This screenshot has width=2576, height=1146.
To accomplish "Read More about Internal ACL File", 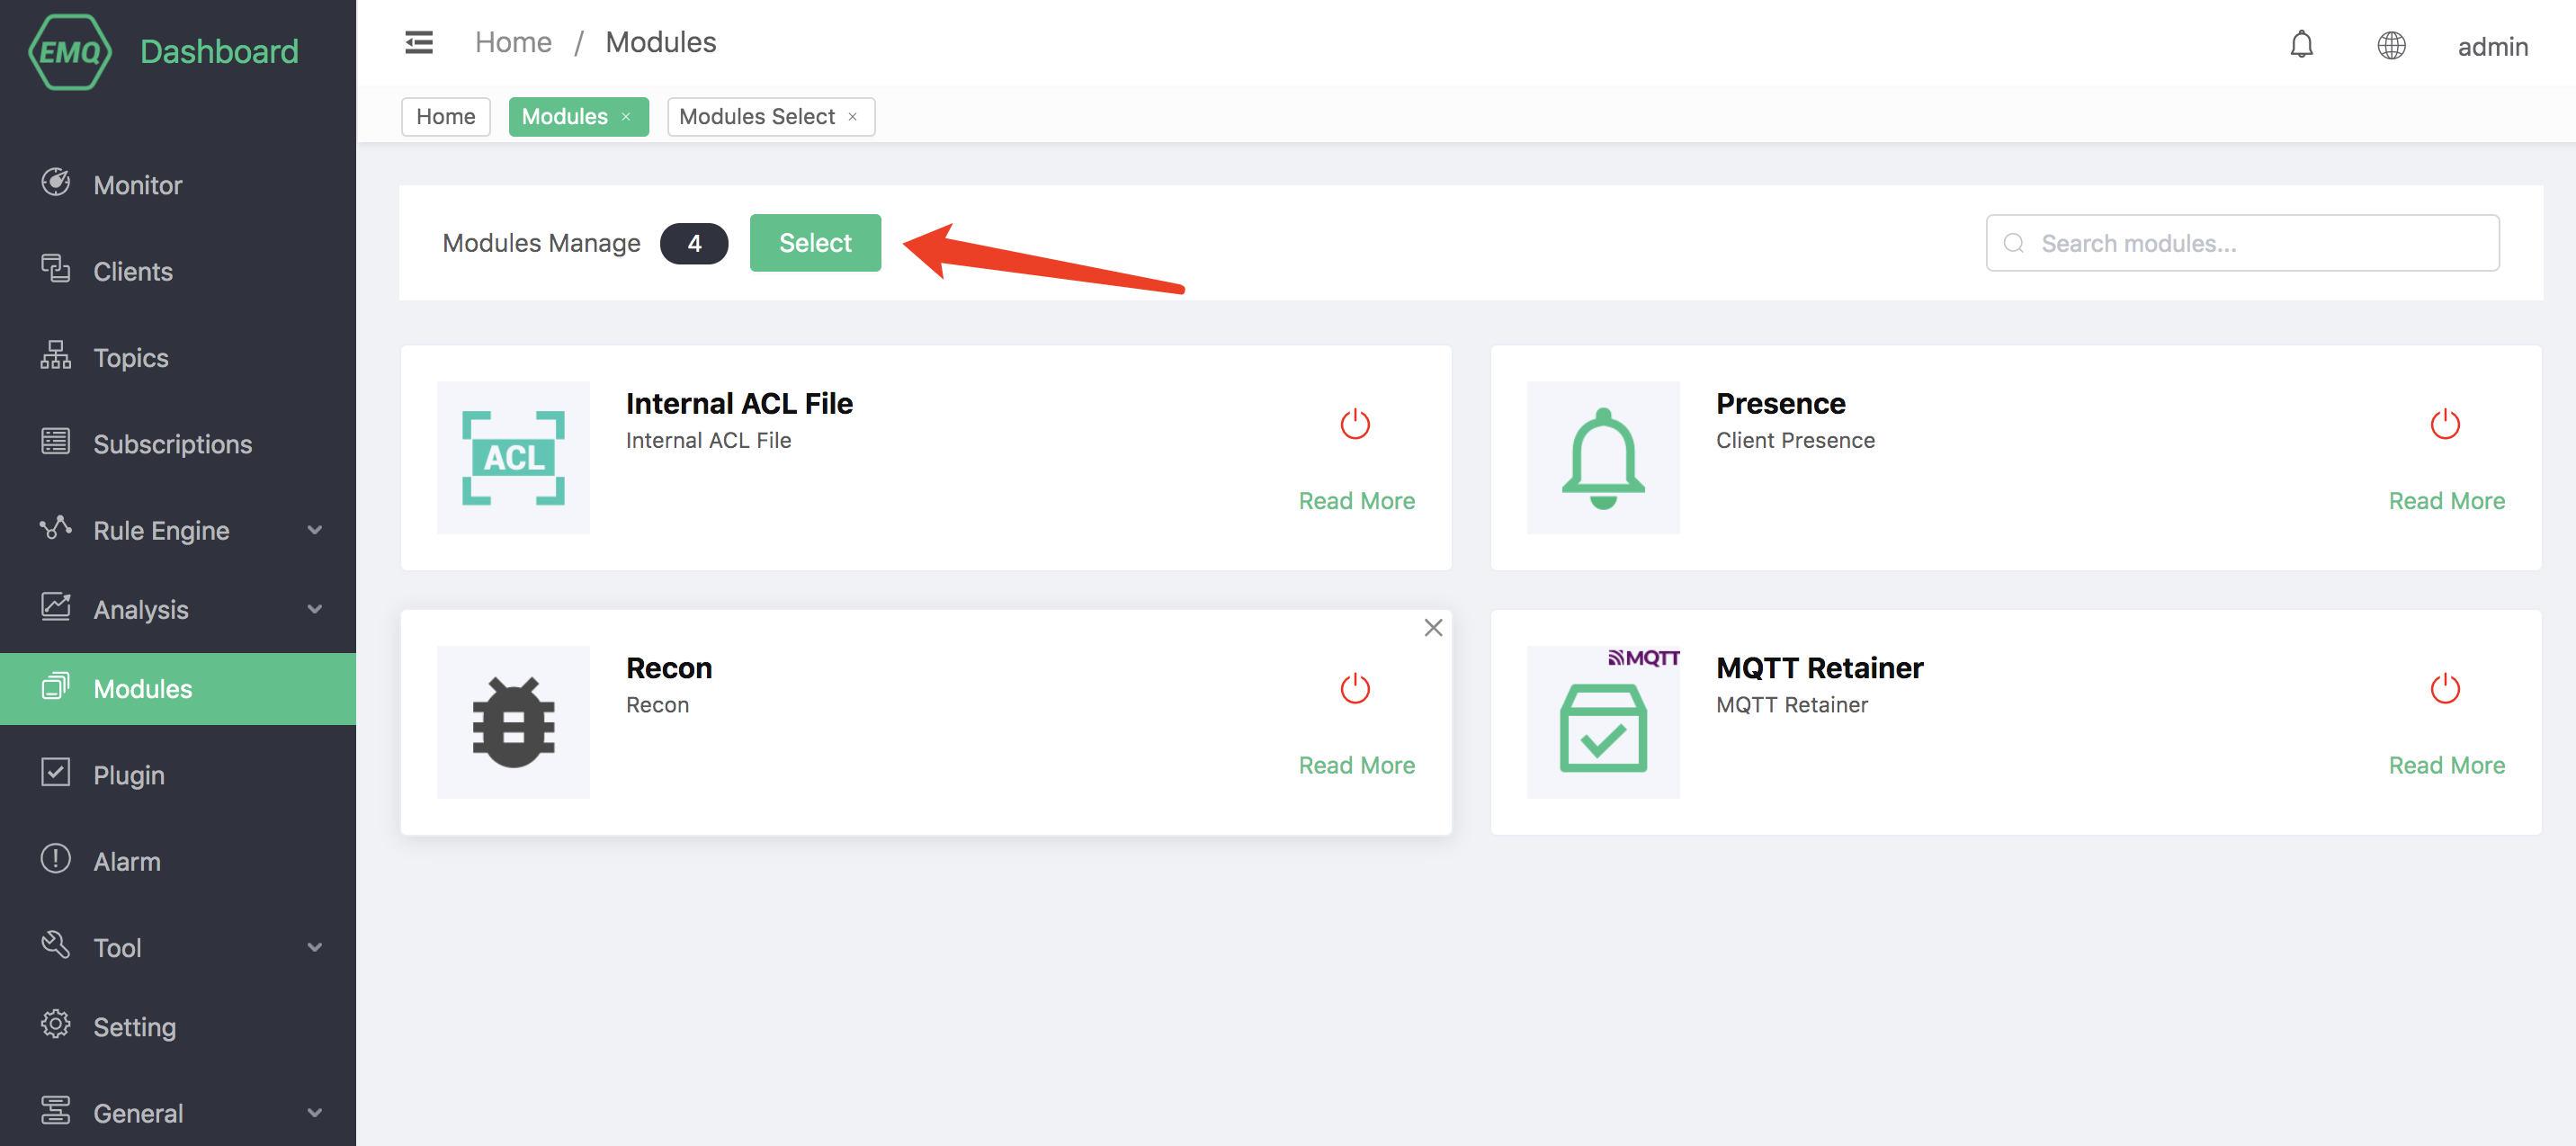I will (1356, 500).
